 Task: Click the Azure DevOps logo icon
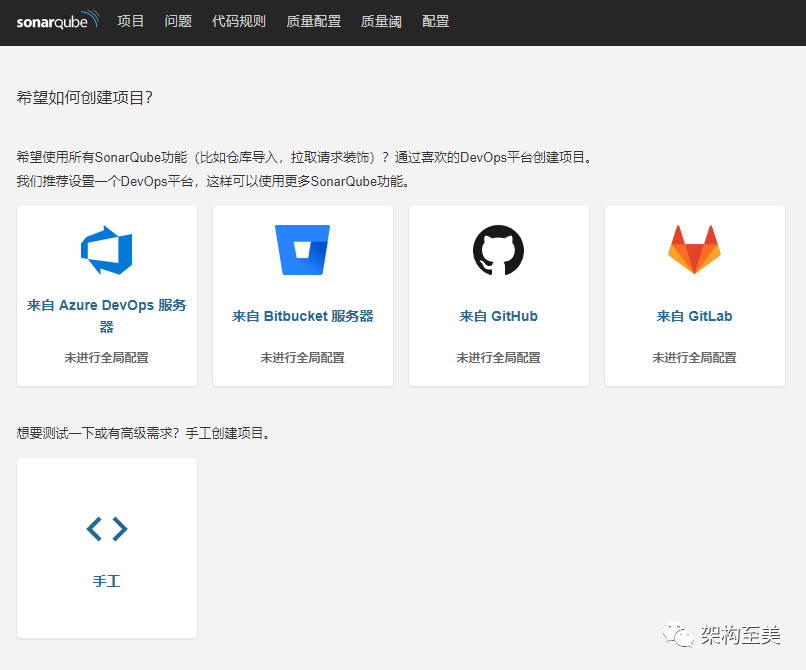[106, 250]
